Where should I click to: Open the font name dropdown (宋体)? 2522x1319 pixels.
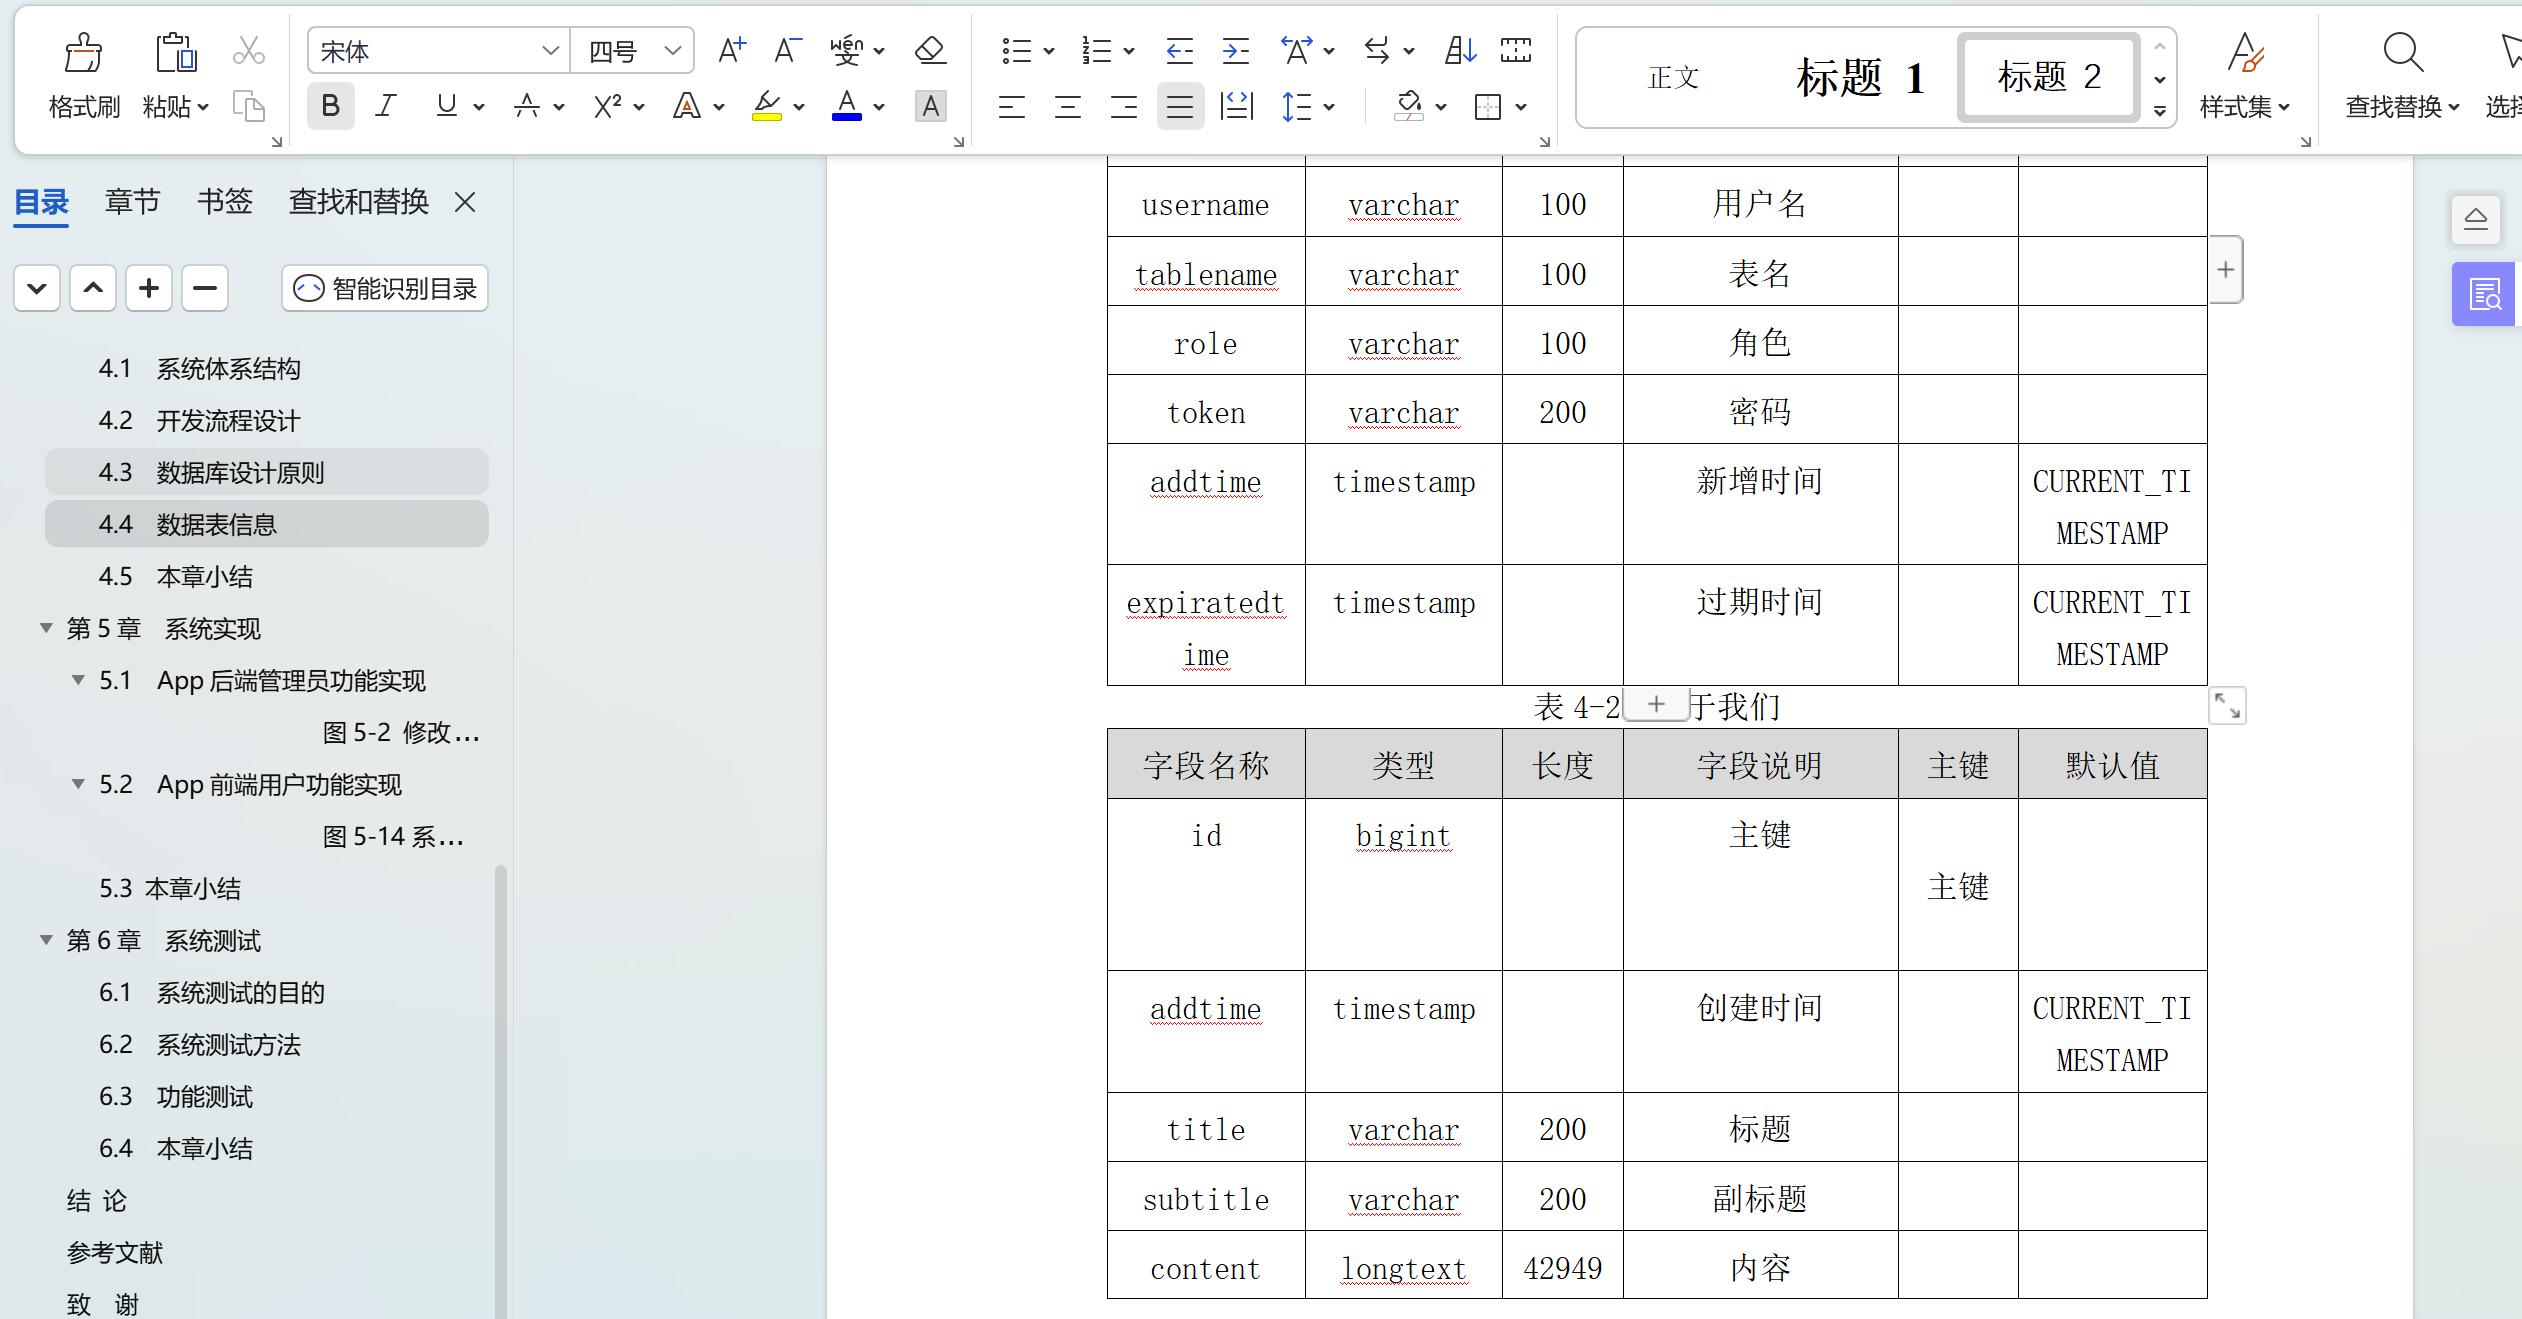coord(549,50)
